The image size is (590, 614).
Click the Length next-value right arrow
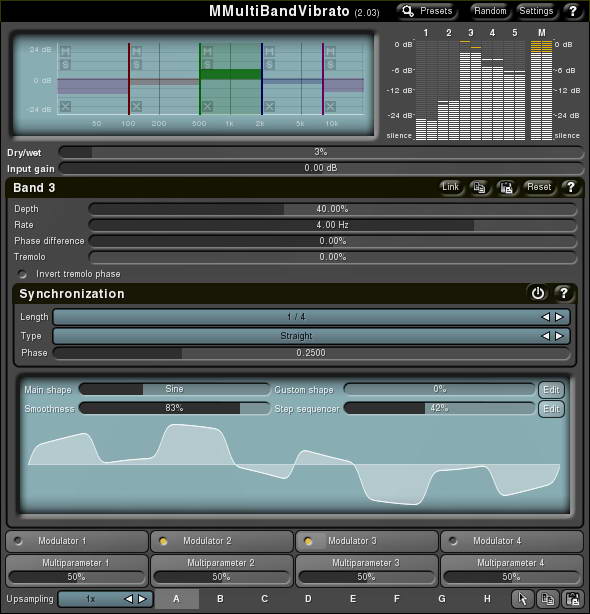[x=559, y=317]
